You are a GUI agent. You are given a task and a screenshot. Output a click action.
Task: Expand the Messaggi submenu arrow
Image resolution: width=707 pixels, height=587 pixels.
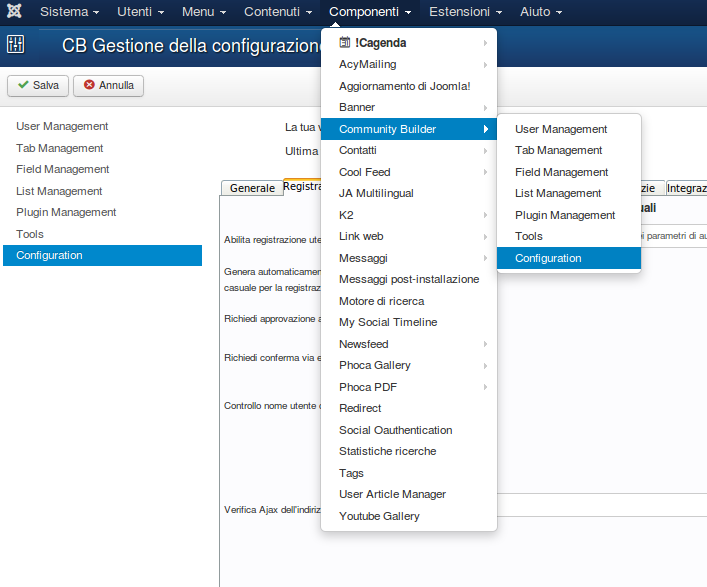485,258
